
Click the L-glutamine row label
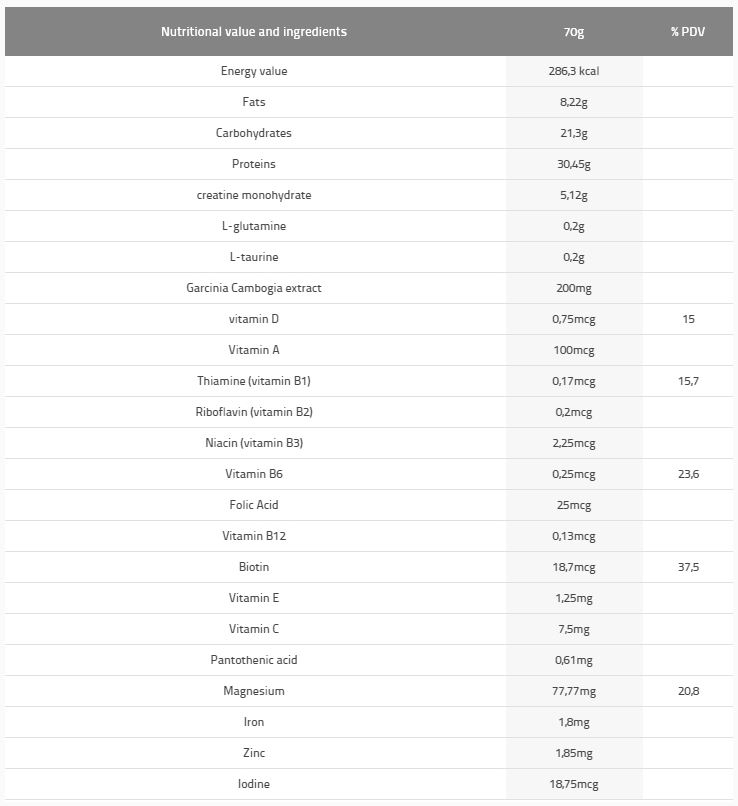(x=254, y=226)
